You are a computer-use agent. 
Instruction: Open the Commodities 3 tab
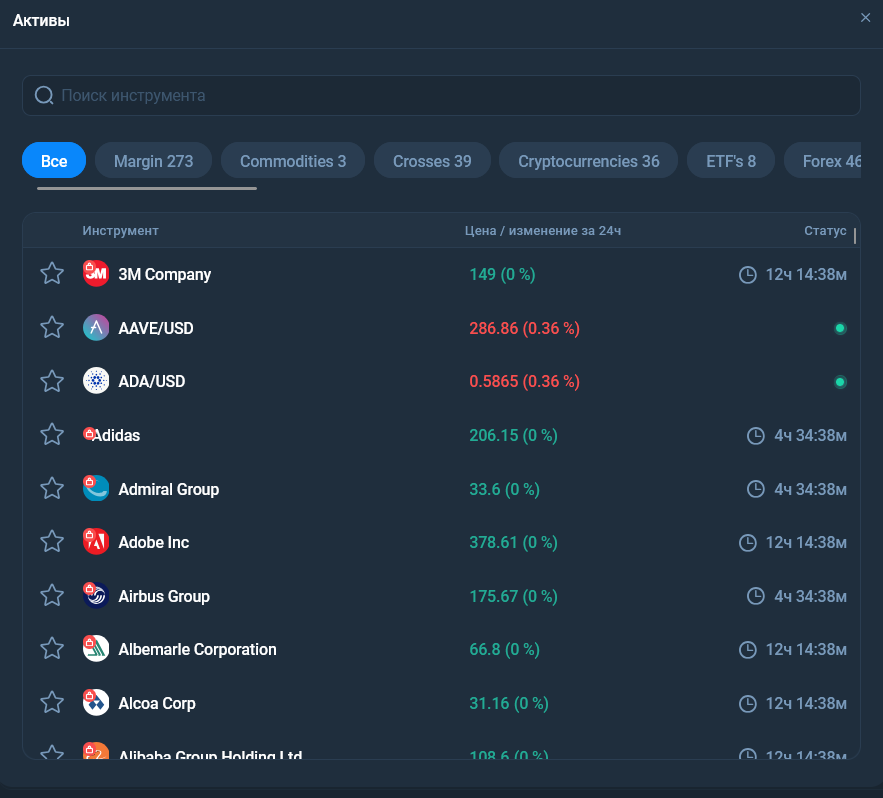293,161
